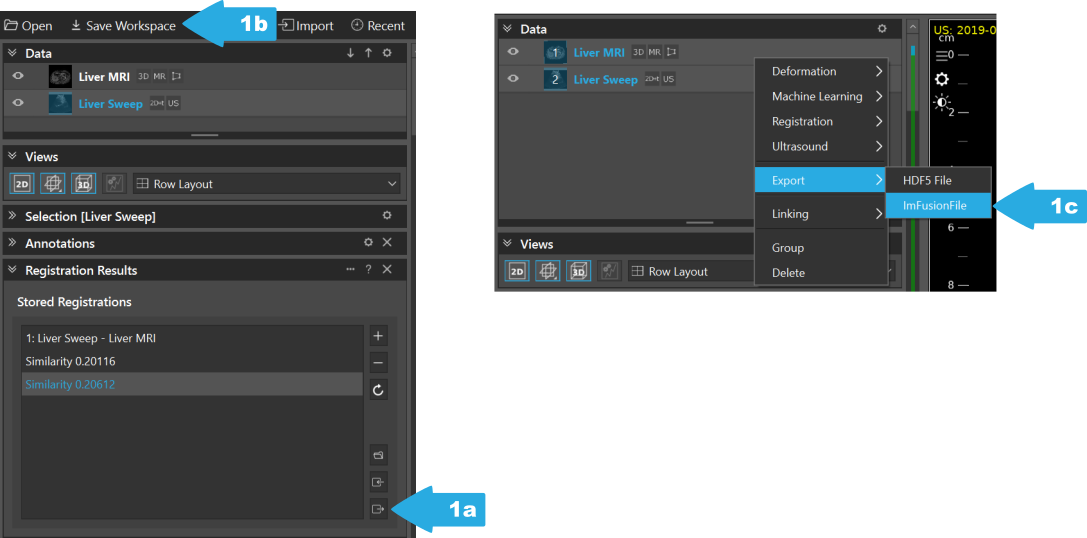
Task: Select HDF5 File export option
Action: click(939, 180)
